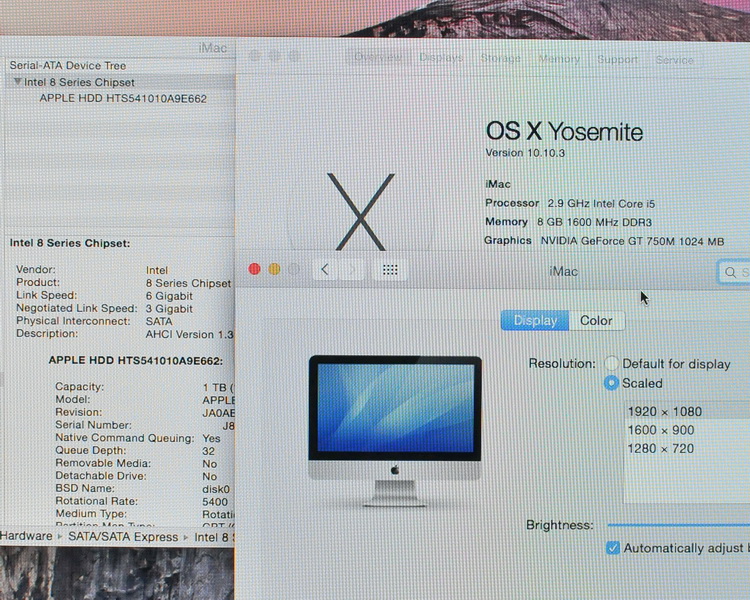Click the iMac display thumbnail image
The width and height of the screenshot is (750, 600).
(x=395, y=431)
